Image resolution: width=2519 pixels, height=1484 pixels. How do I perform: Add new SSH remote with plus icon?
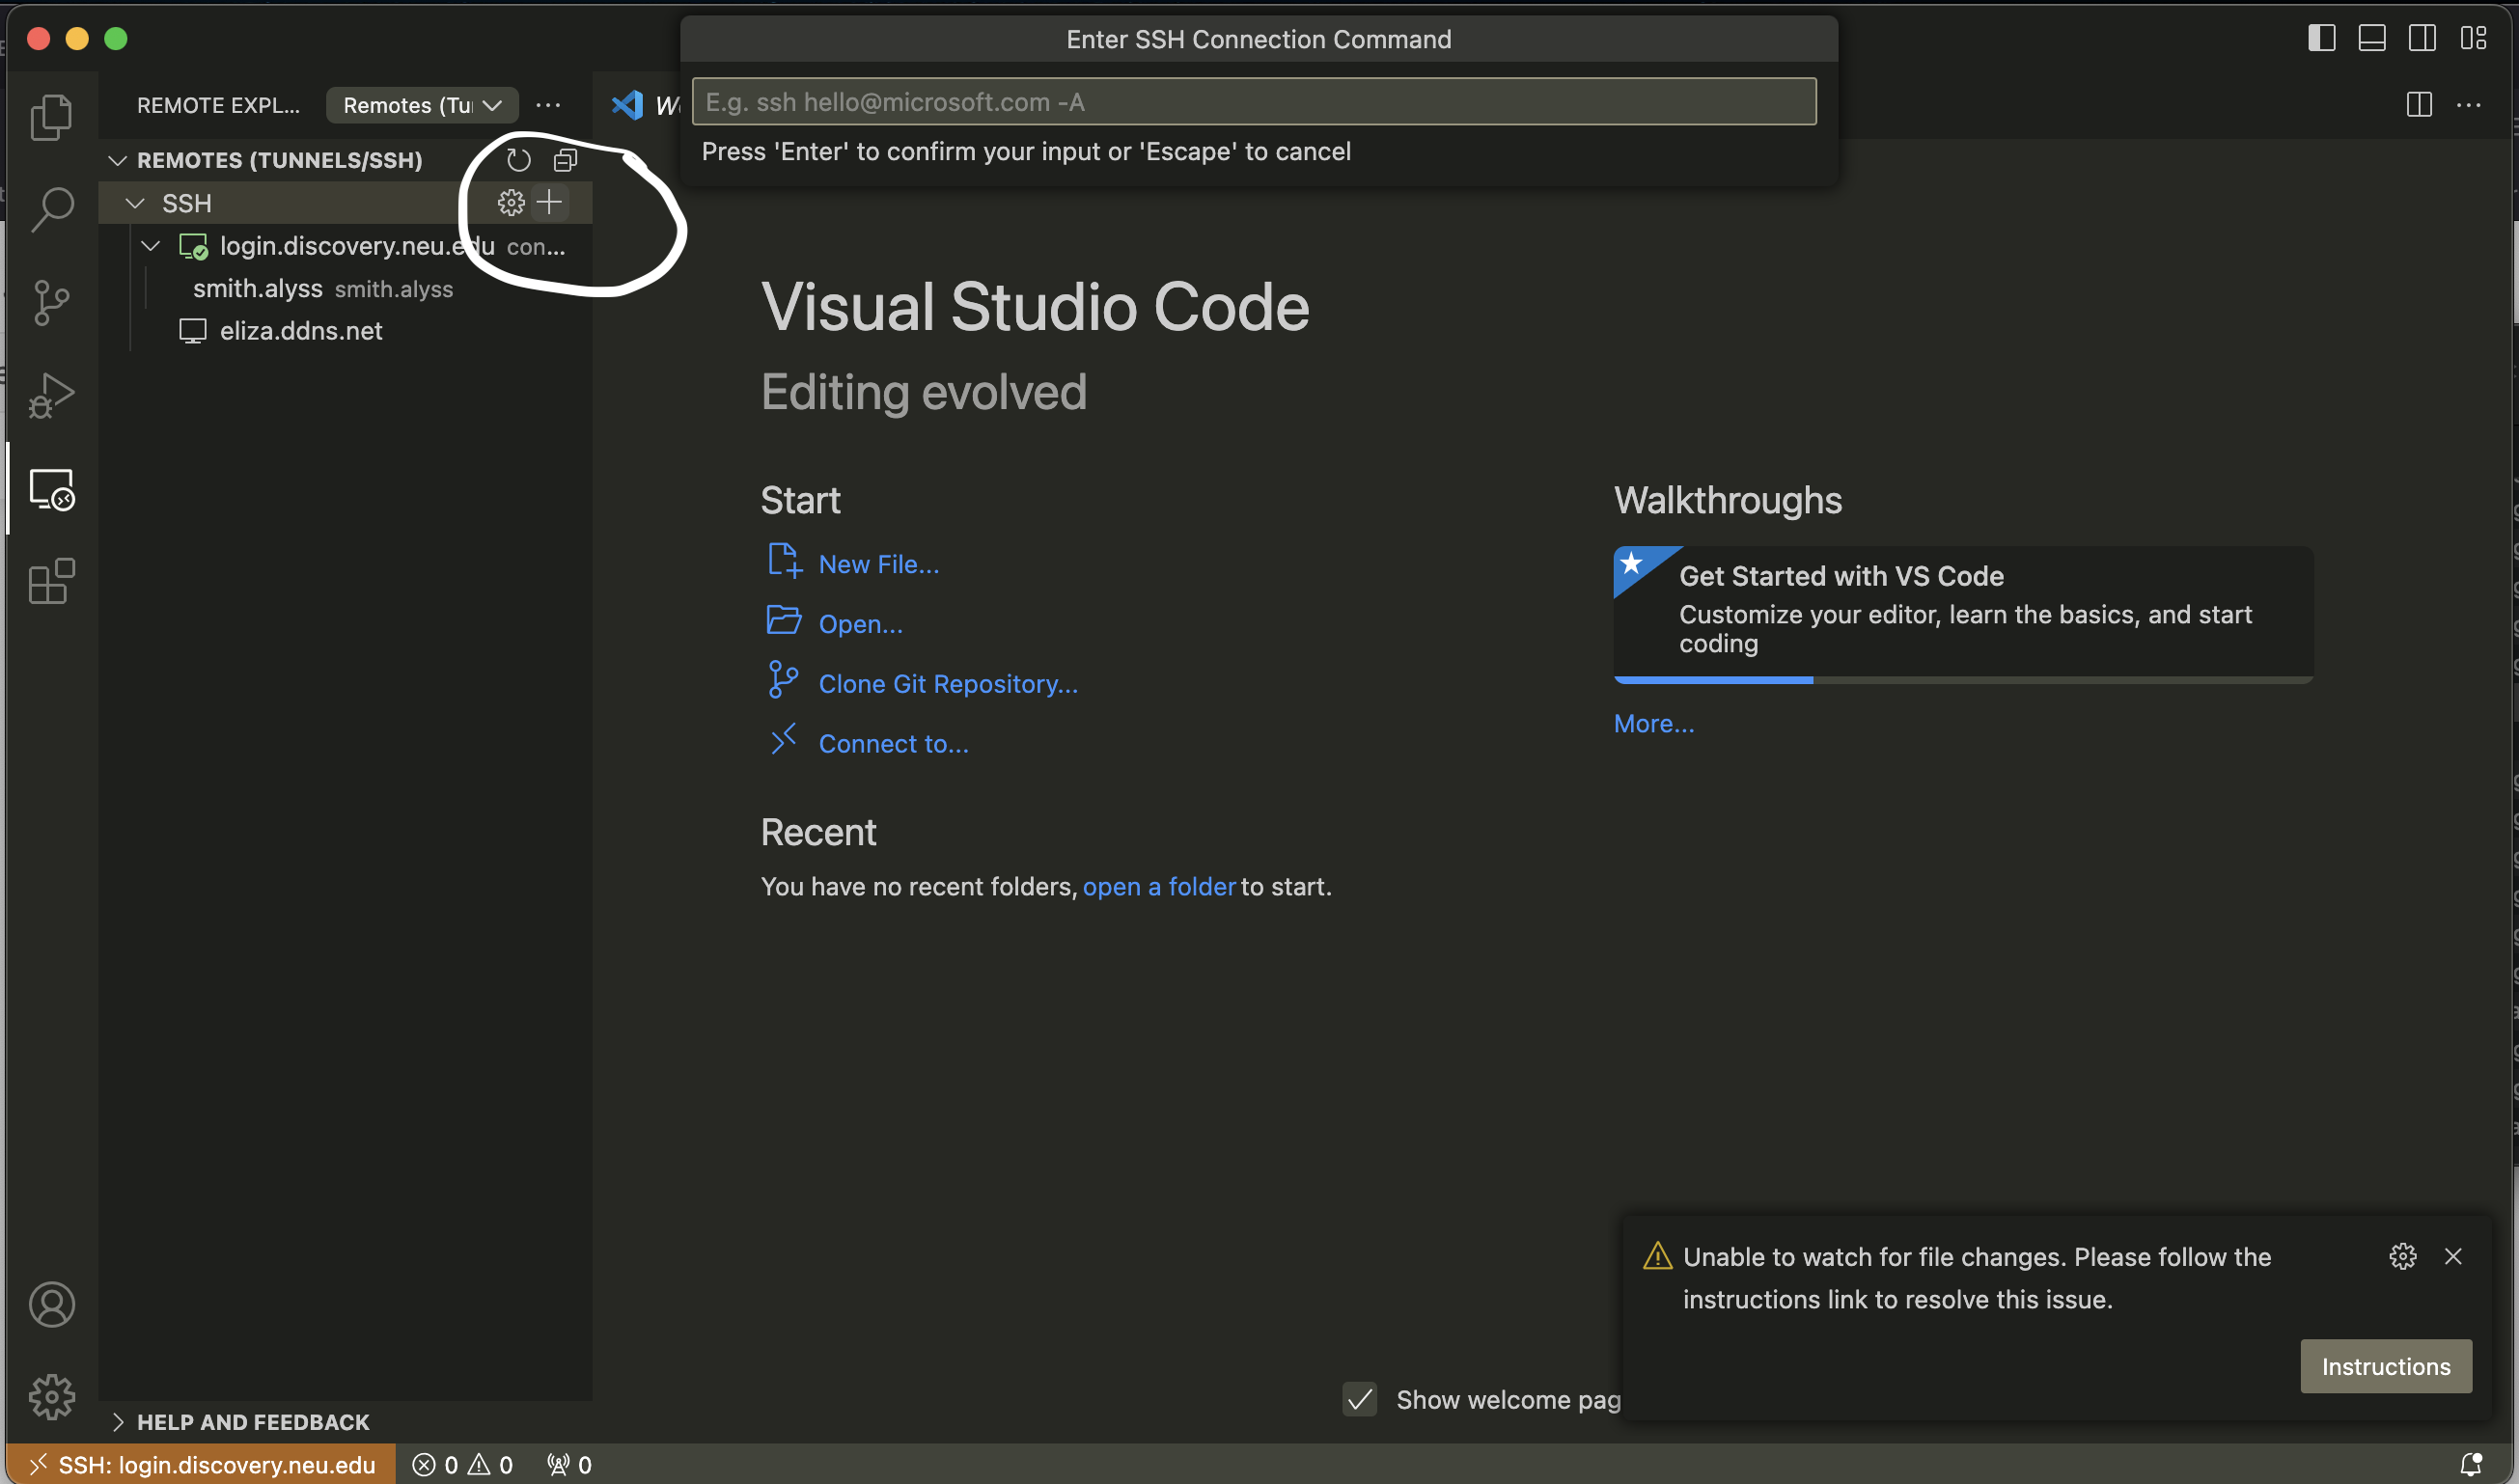tap(549, 203)
